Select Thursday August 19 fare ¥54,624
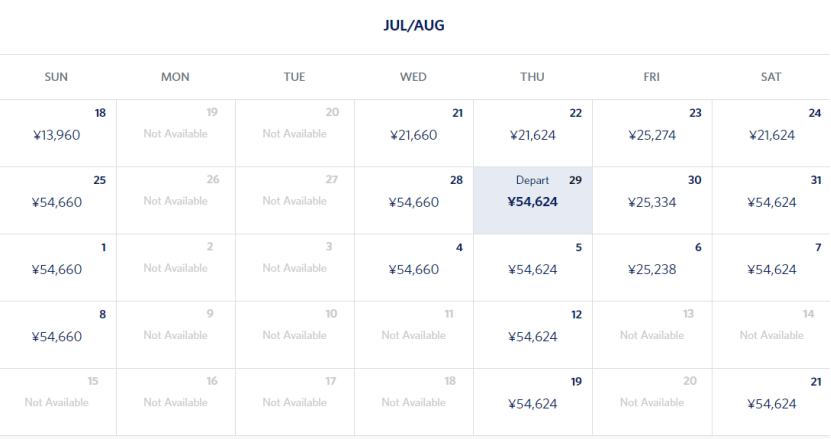Image resolution: width=831 pixels, height=439 pixels. click(x=532, y=403)
